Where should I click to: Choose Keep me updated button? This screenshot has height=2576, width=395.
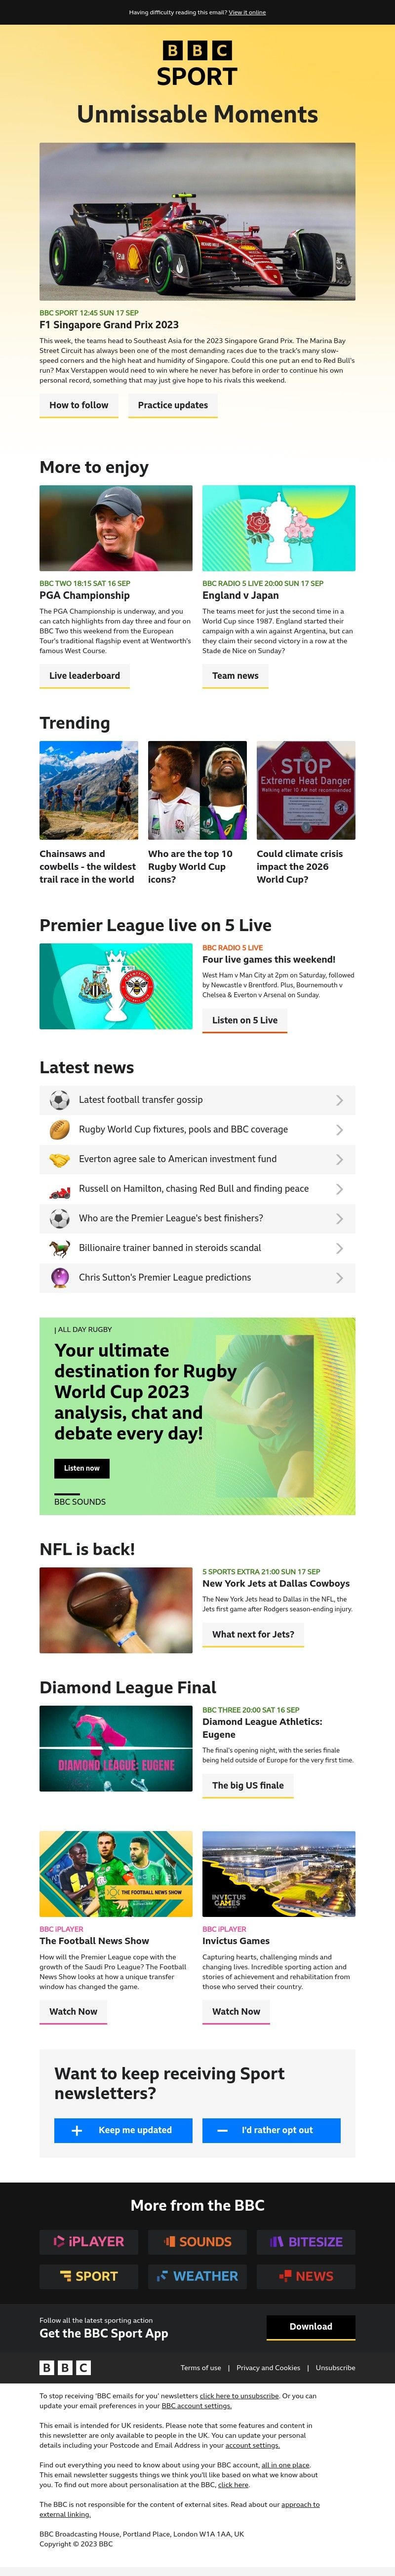(123, 2130)
